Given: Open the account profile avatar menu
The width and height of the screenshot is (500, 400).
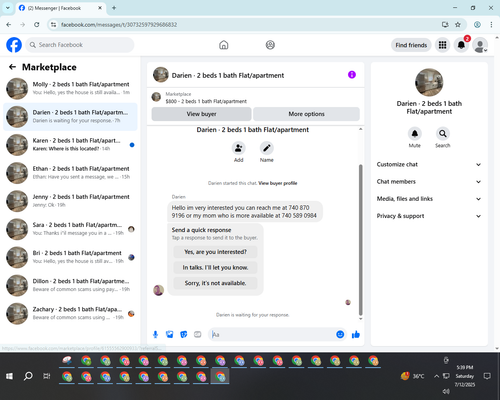Looking at the screenshot, I should [480, 45].
